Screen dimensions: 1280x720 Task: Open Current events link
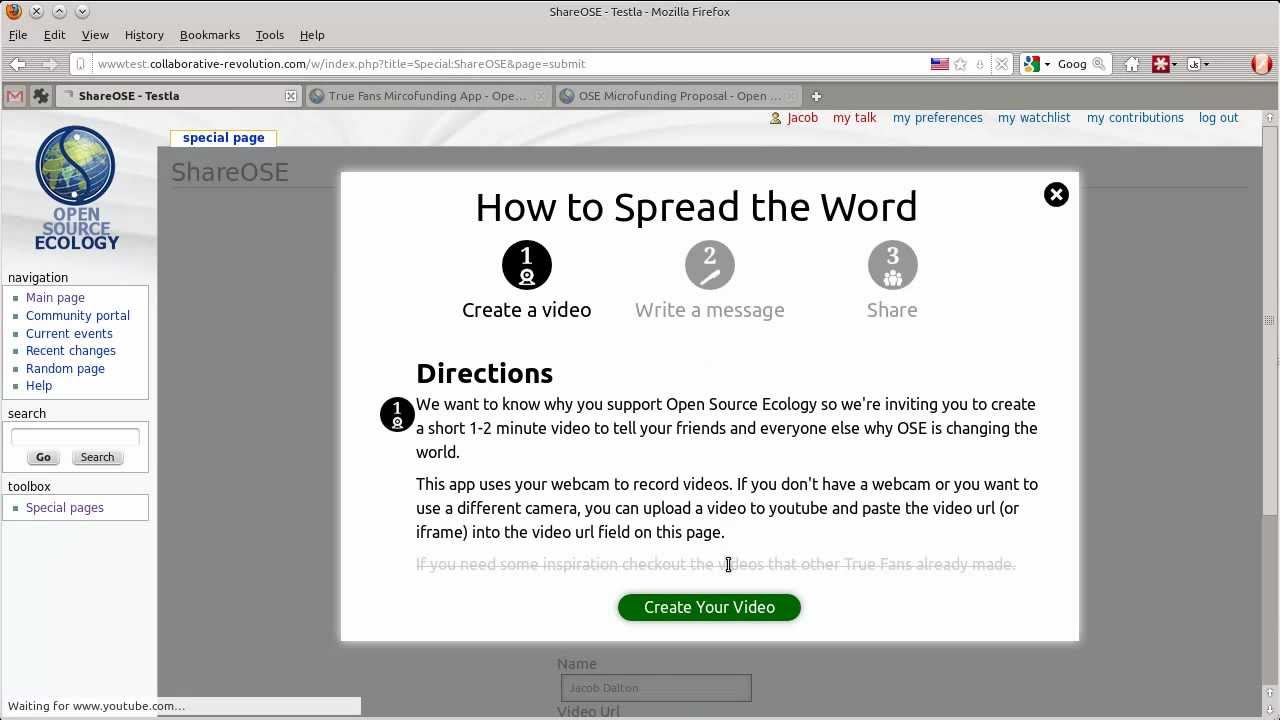[69, 334]
